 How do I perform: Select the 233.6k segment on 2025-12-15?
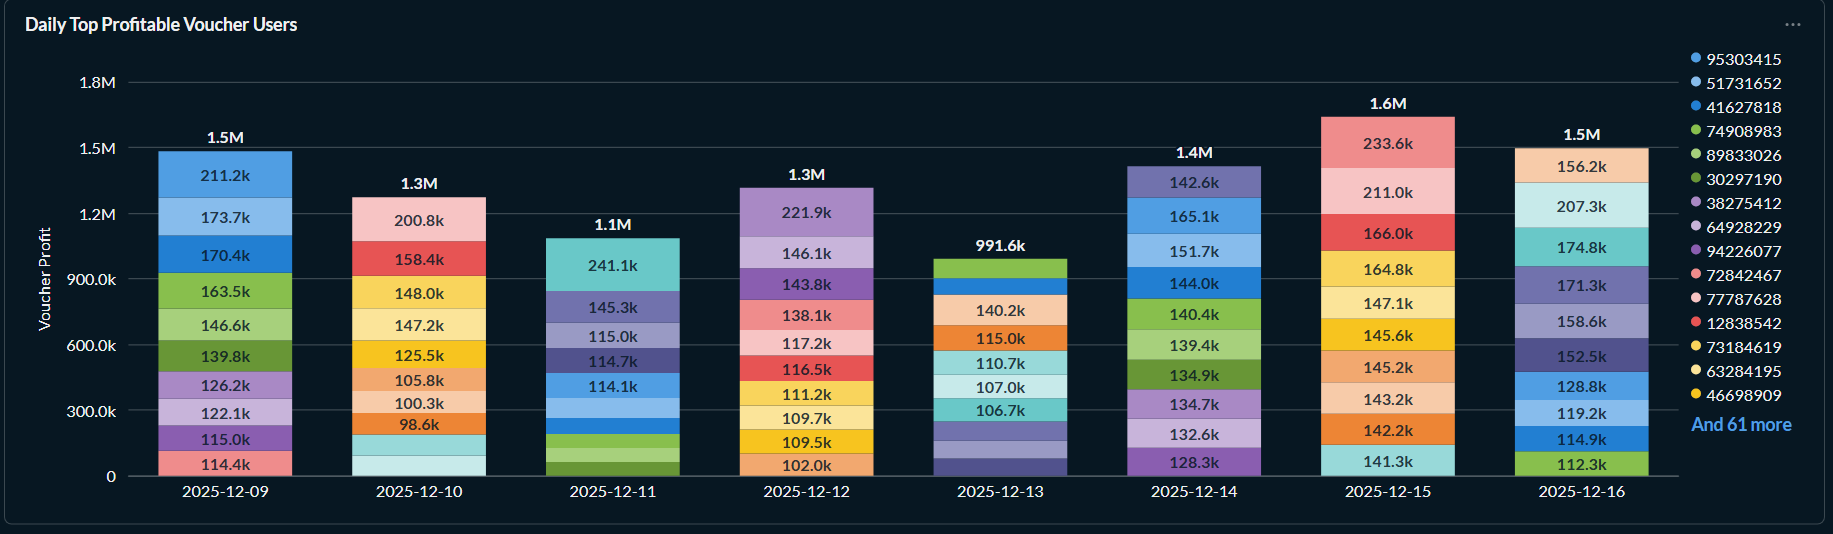click(x=1387, y=143)
